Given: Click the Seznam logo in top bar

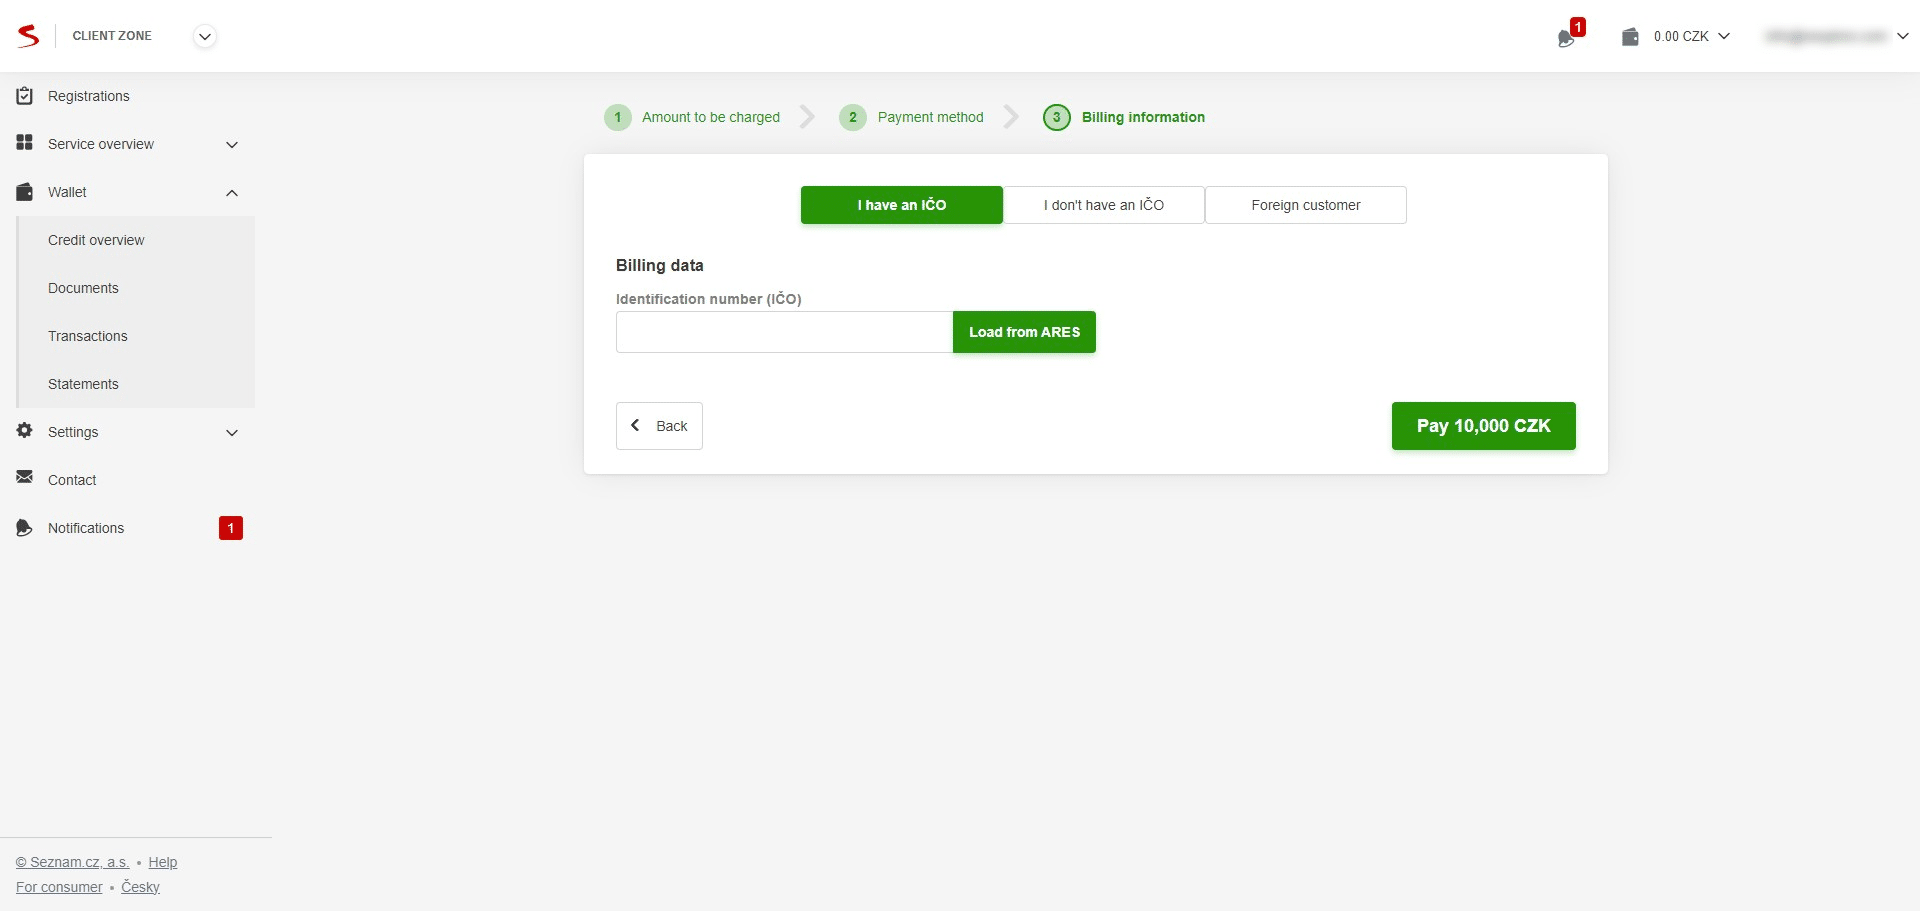Looking at the screenshot, I should 28,35.
